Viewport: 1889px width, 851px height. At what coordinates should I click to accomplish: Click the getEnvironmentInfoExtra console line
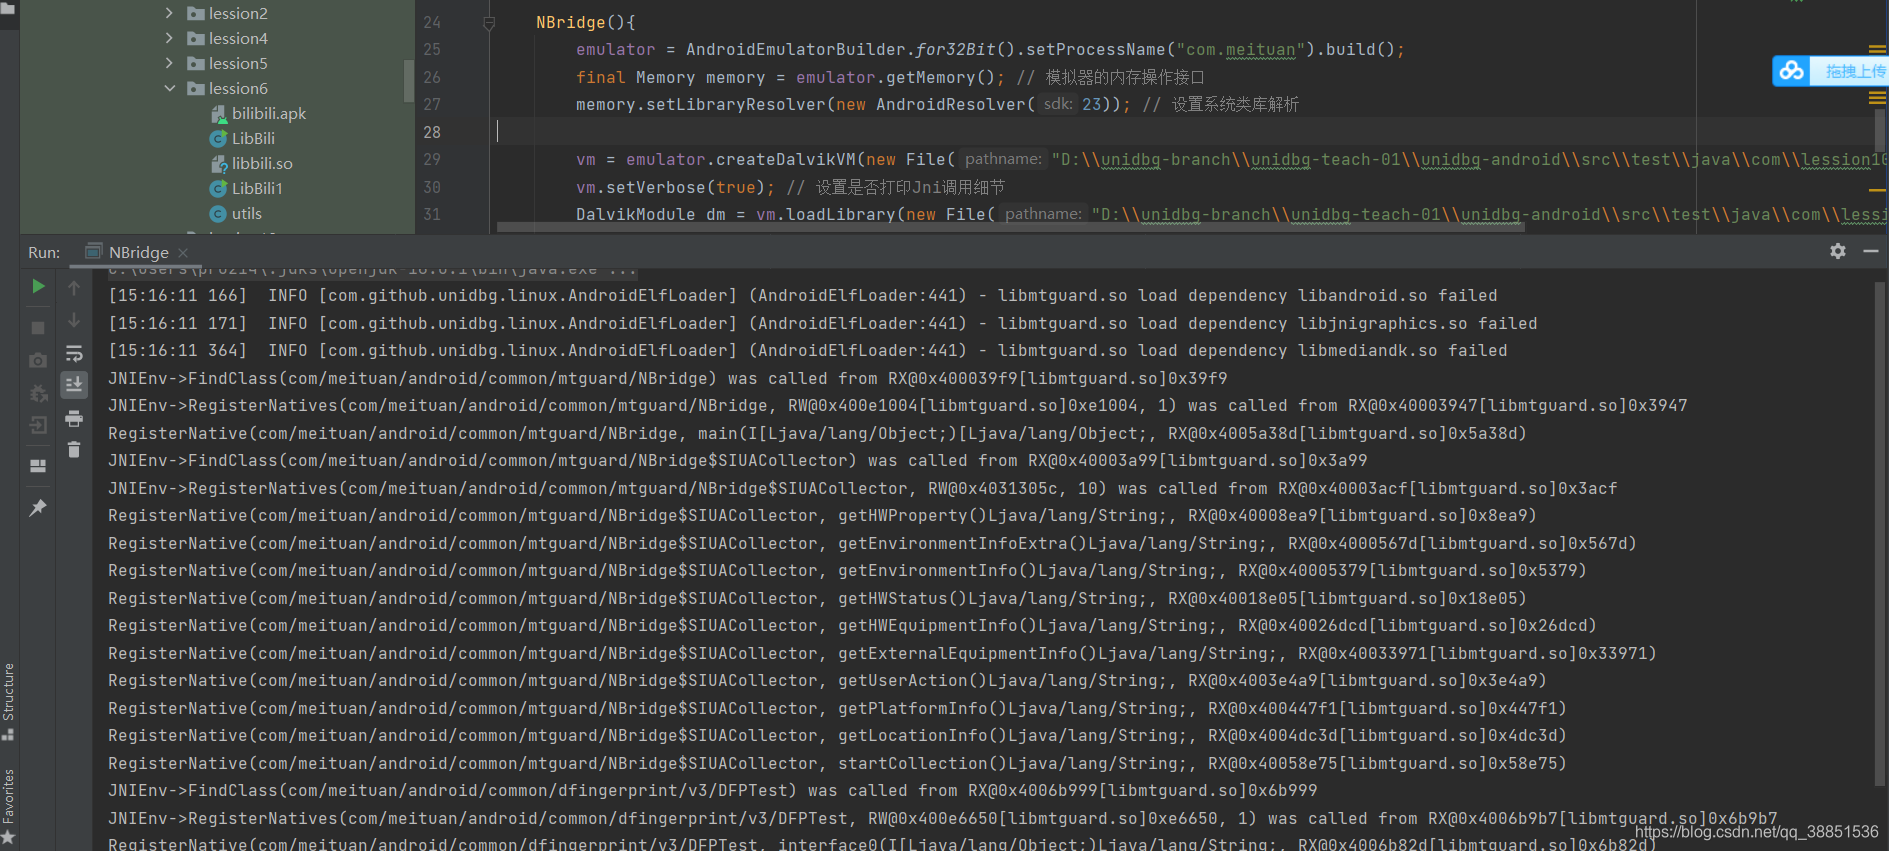[872, 544]
